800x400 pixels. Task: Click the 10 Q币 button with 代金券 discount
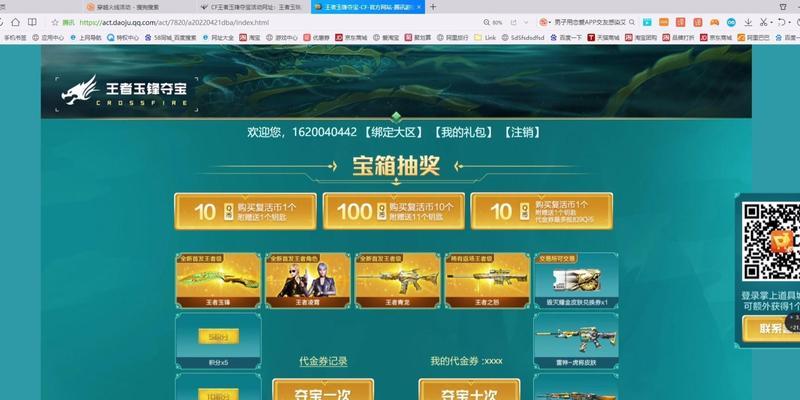[541, 211]
